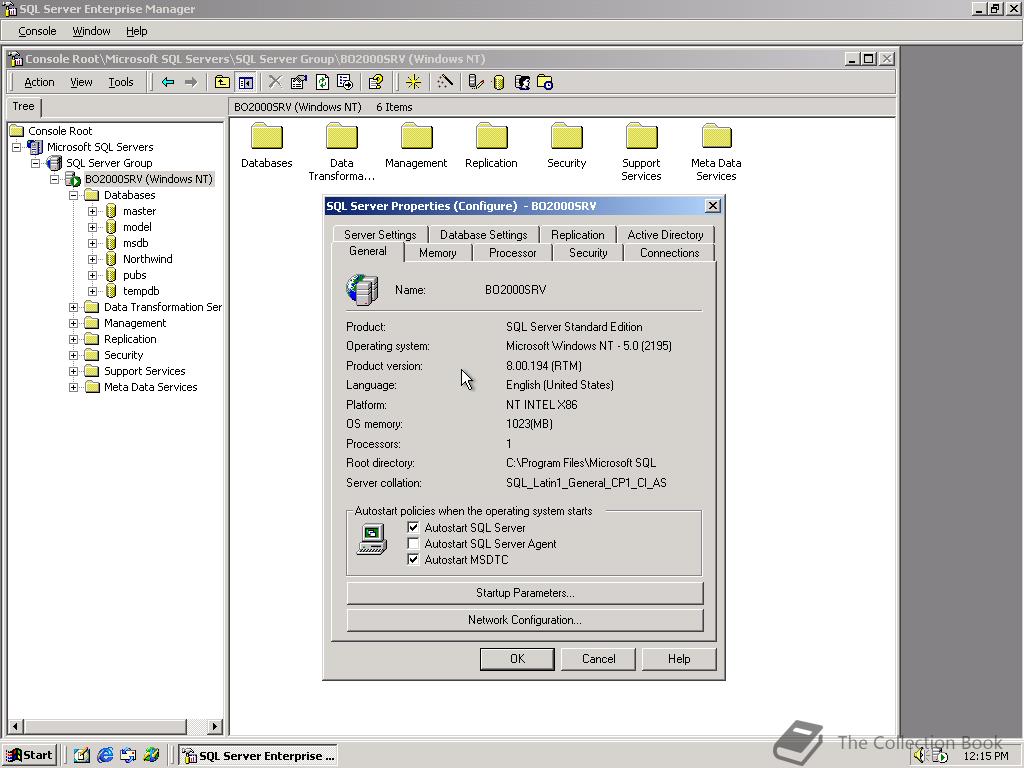This screenshot has height=768, width=1024.
Task: Click the yellow starburst New icon
Action: pyautogui.click(x=413, y=82)
